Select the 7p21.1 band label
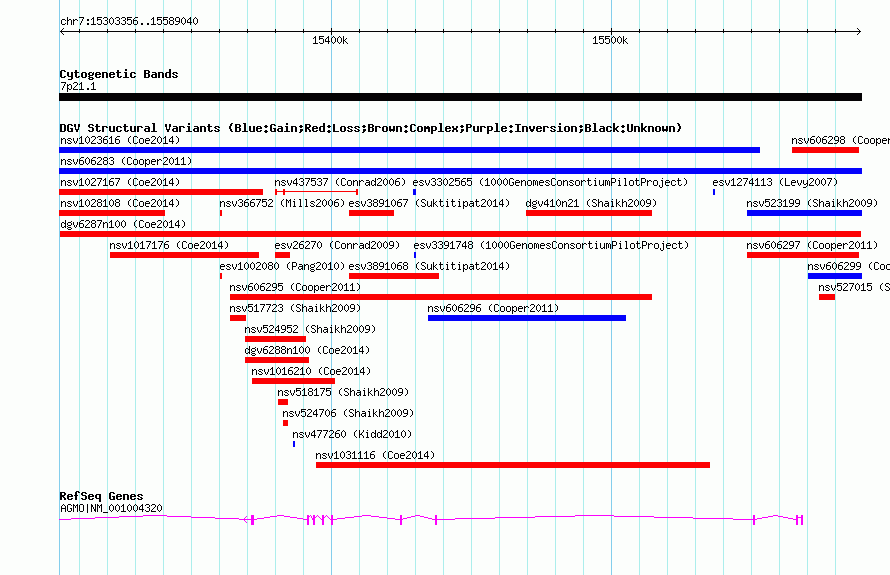Screen dimensions: 890x575 pos(78,86)
